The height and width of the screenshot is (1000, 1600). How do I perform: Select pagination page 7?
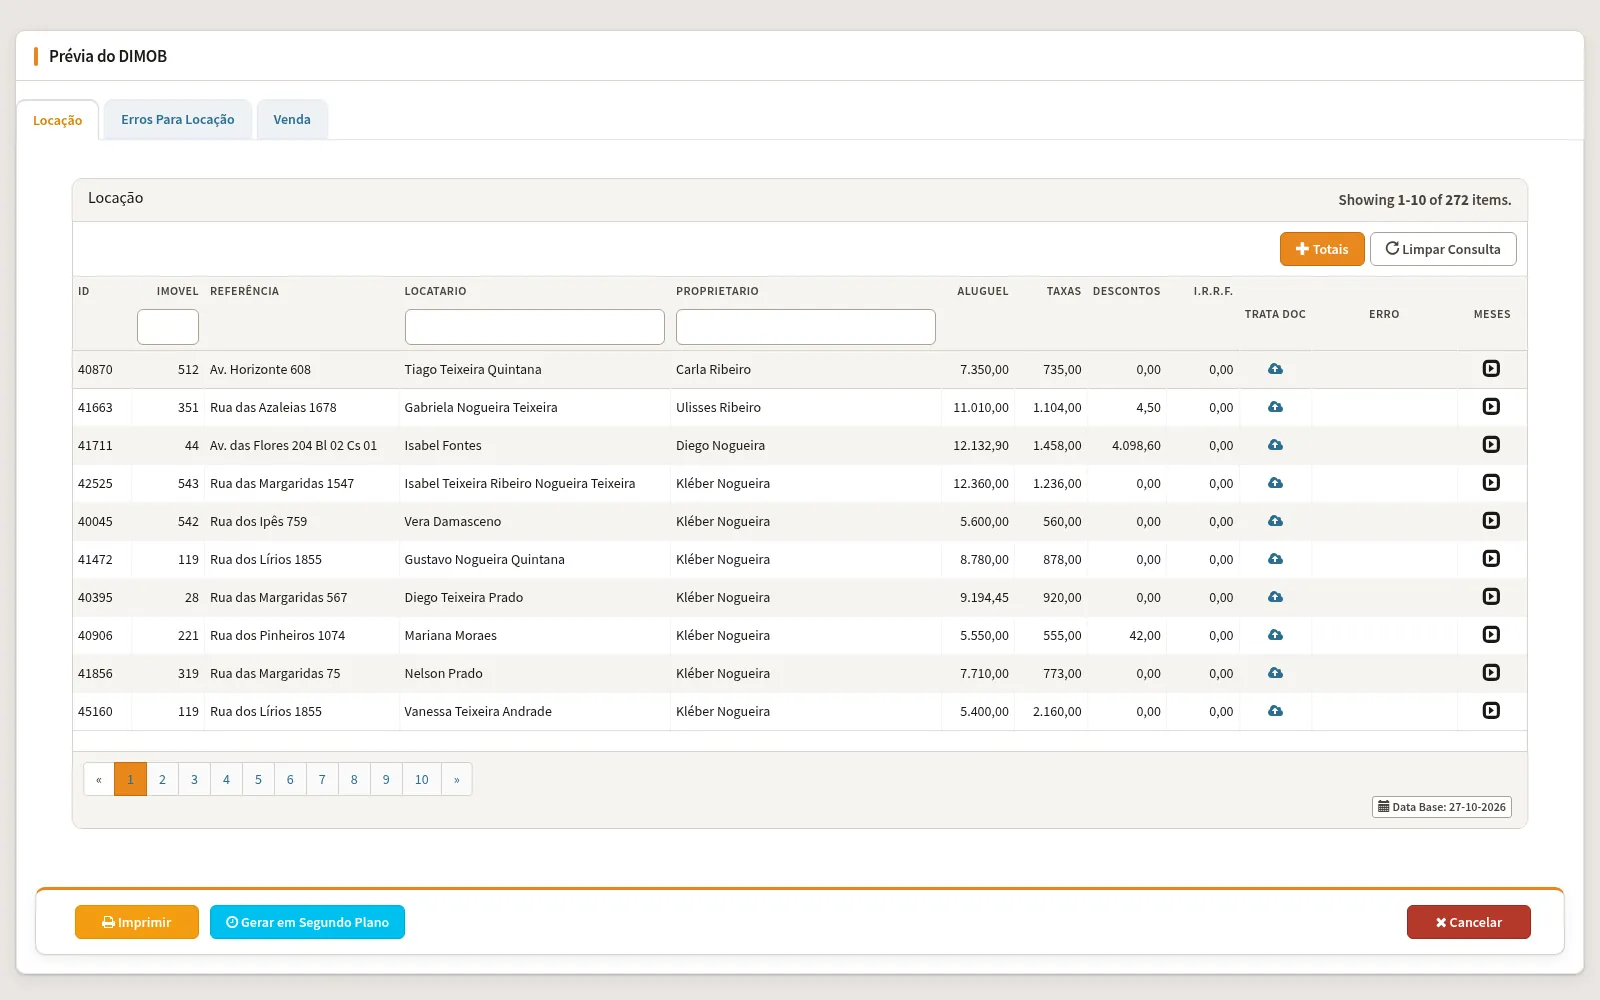coord(322,779)
